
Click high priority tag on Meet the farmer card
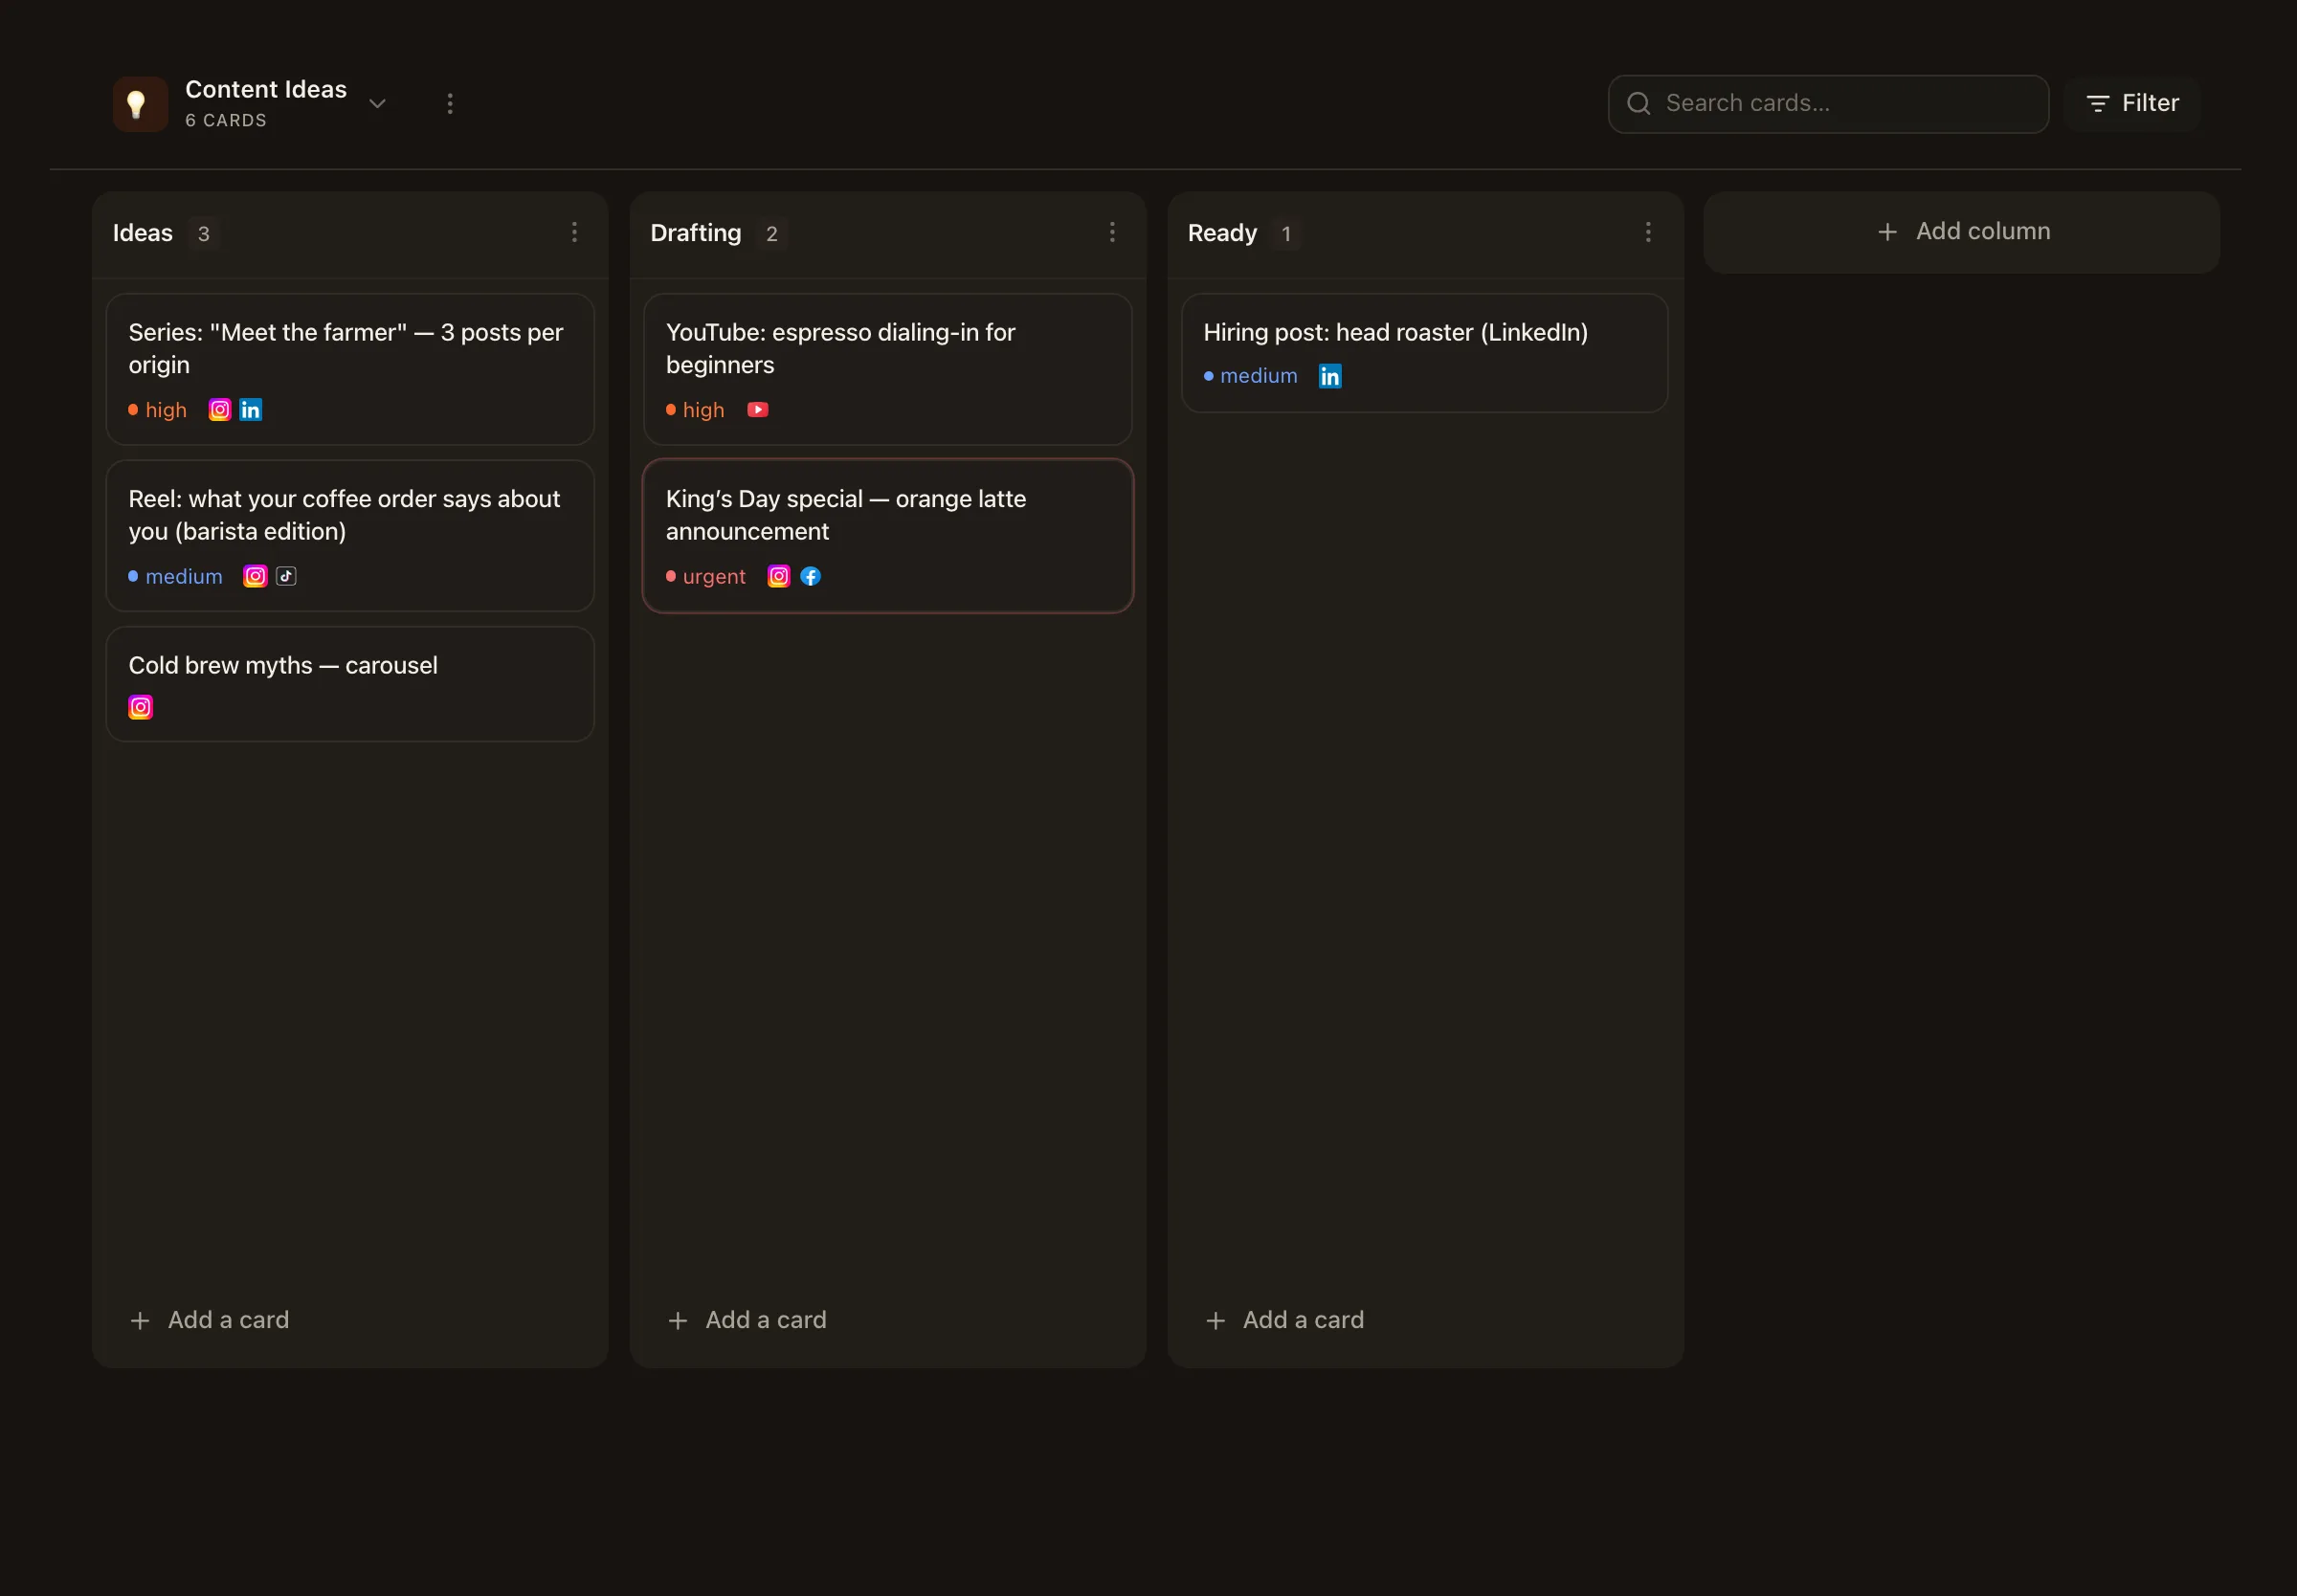pyautogui.click(x=158, y=410)
